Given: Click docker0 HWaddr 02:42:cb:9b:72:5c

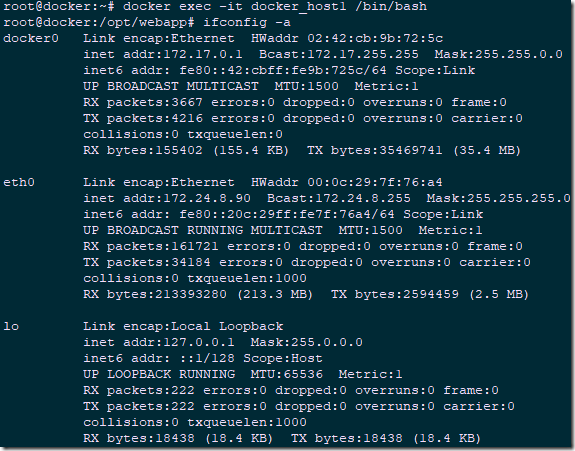Looking at the screenshot, I should 347,38.
